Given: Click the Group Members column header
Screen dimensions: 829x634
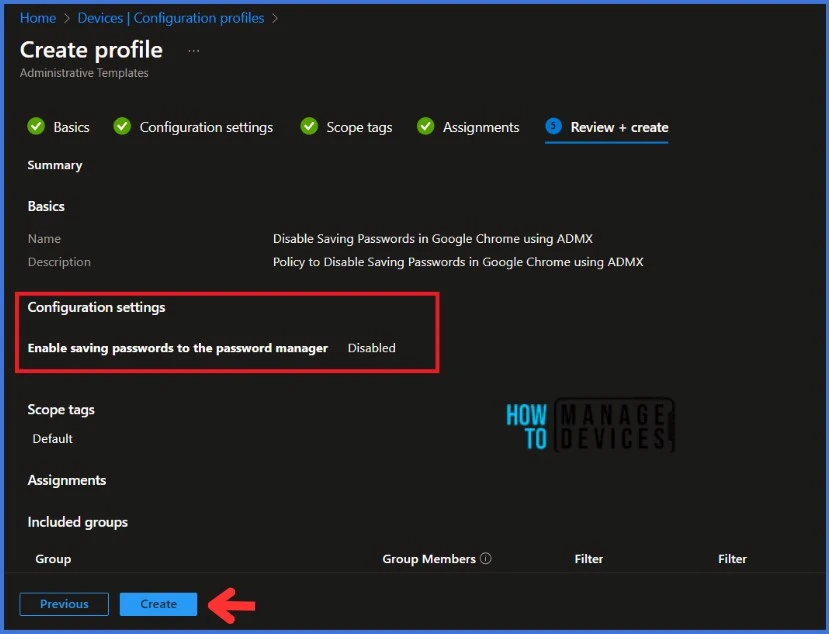Looking at the screenshot, I should pos(429,559).
